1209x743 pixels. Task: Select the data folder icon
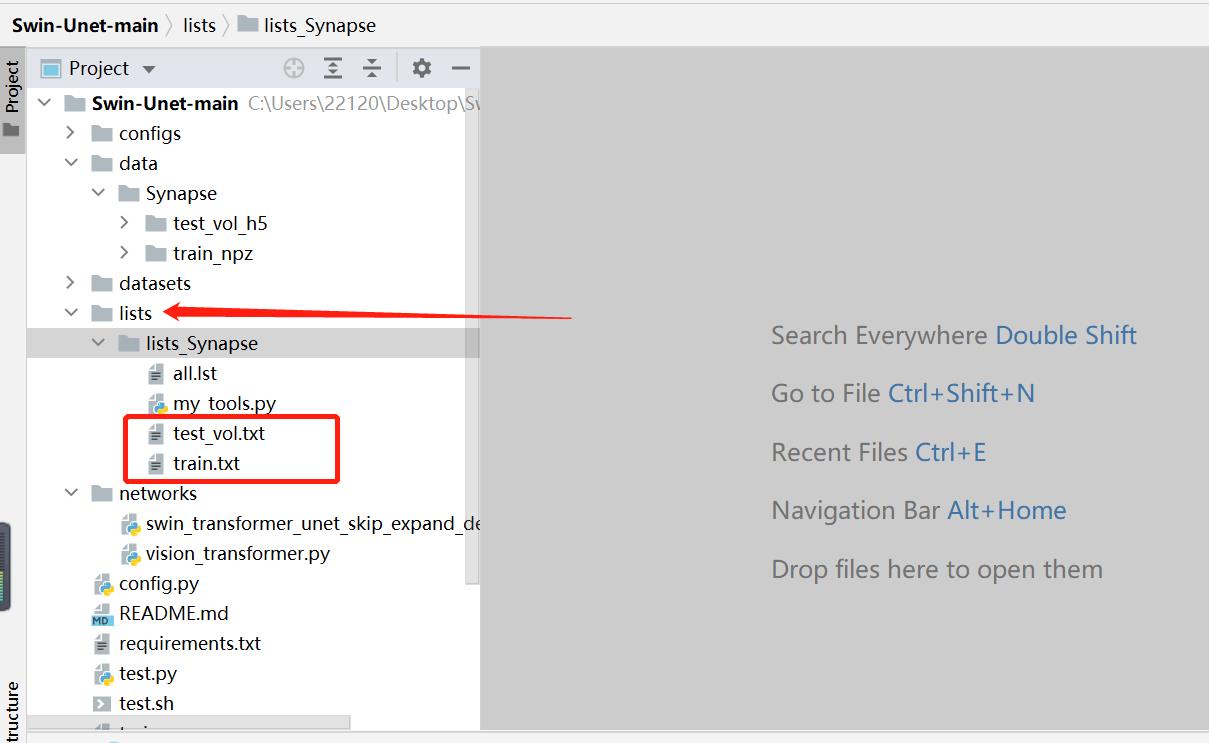click(102, 163)
